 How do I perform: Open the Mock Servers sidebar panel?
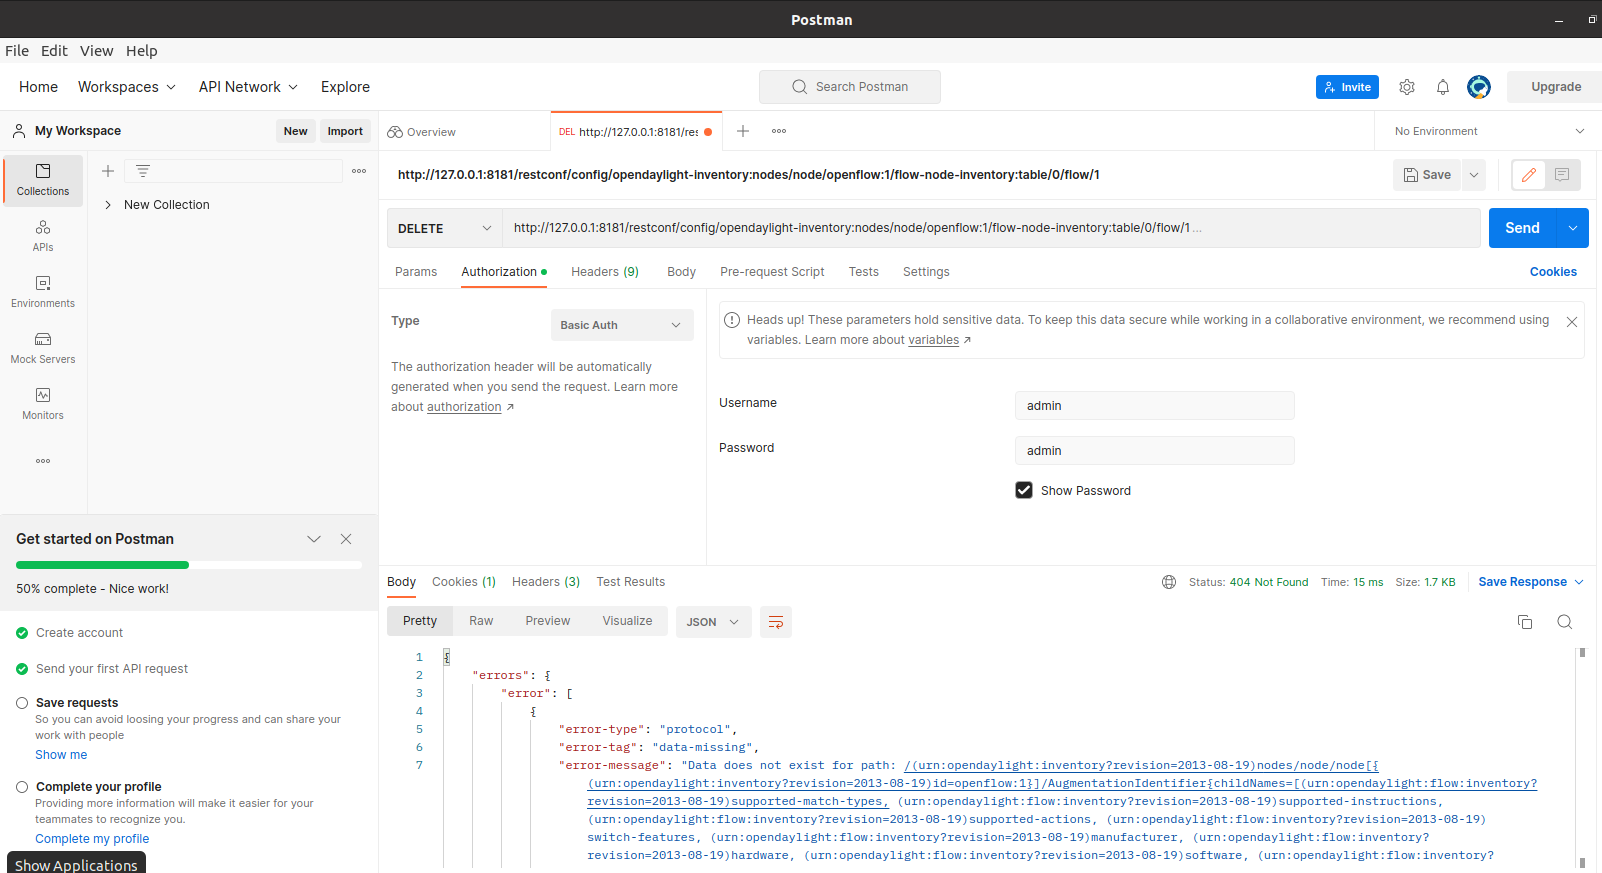pos(43,347)
